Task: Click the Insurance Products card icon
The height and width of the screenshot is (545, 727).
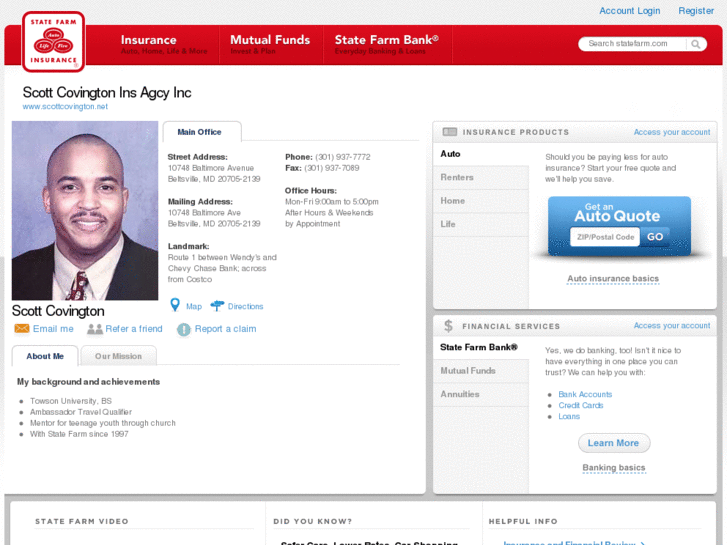Action: [450, 132]
